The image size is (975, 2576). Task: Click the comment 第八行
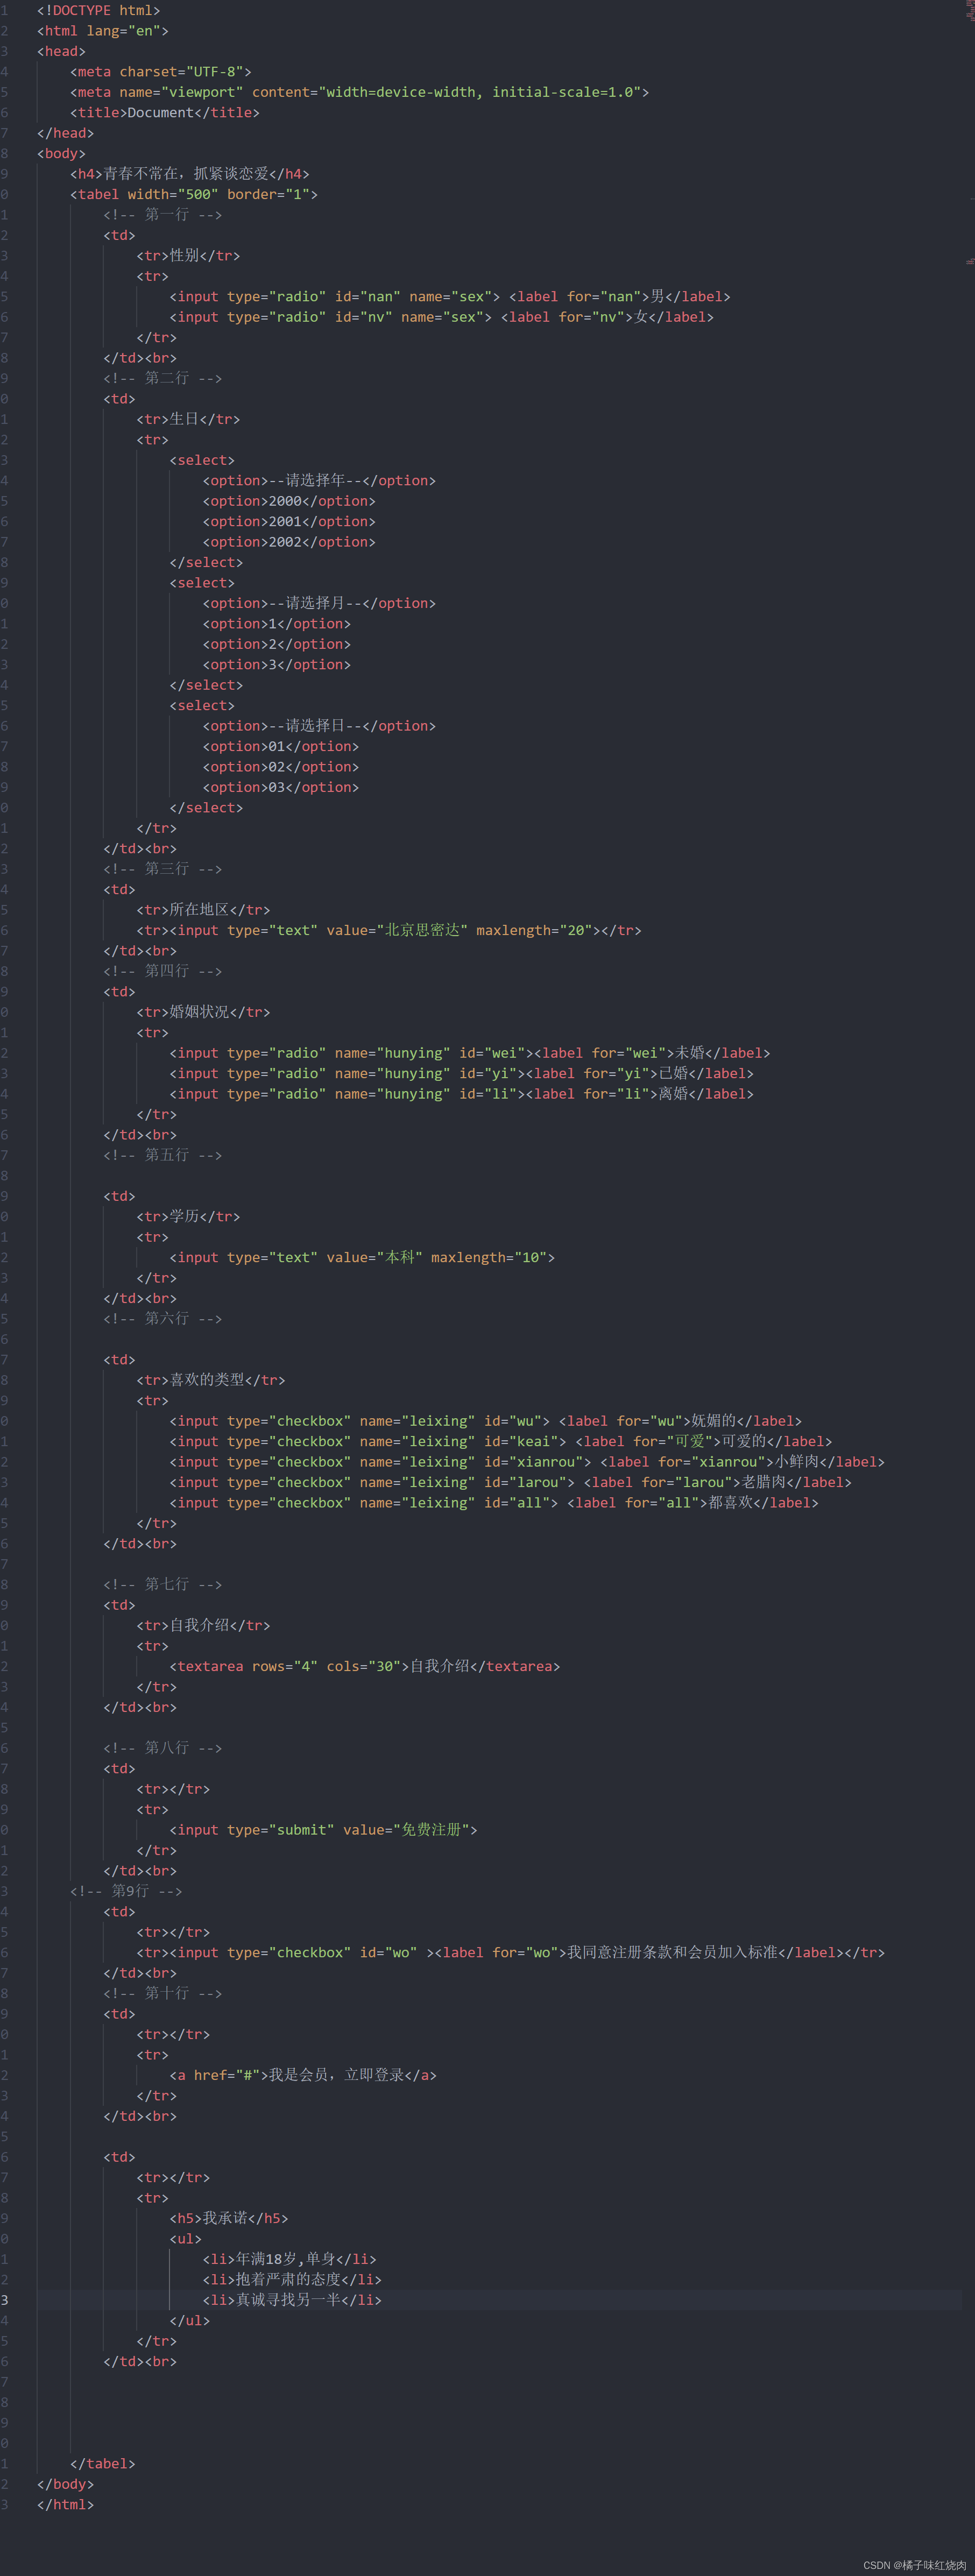tap(162, 1748)
